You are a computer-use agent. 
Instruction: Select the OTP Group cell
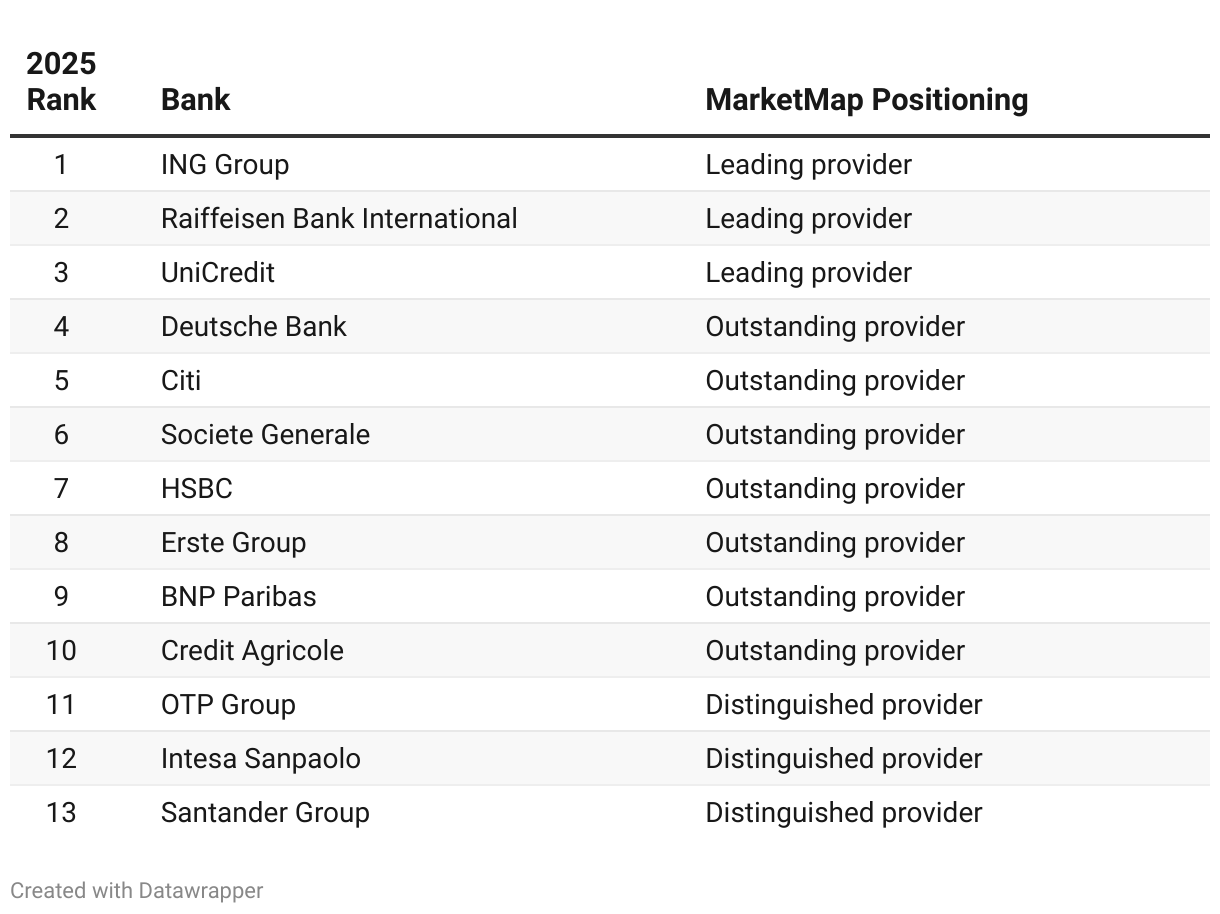(x=228, y=705)
